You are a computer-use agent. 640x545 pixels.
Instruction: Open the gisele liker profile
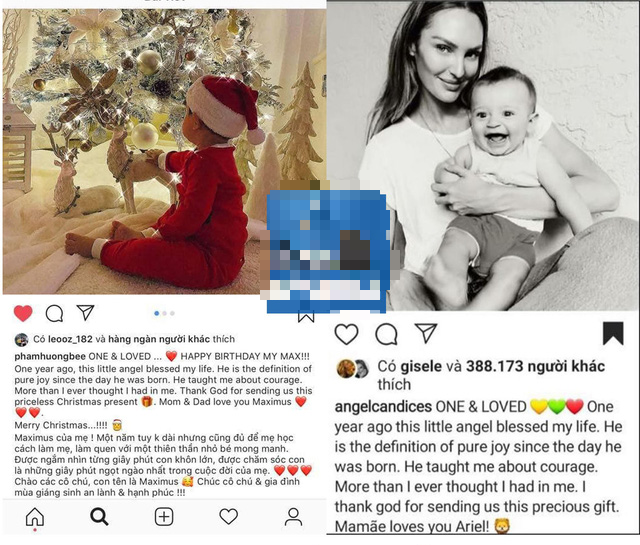(x=421, y=366)
